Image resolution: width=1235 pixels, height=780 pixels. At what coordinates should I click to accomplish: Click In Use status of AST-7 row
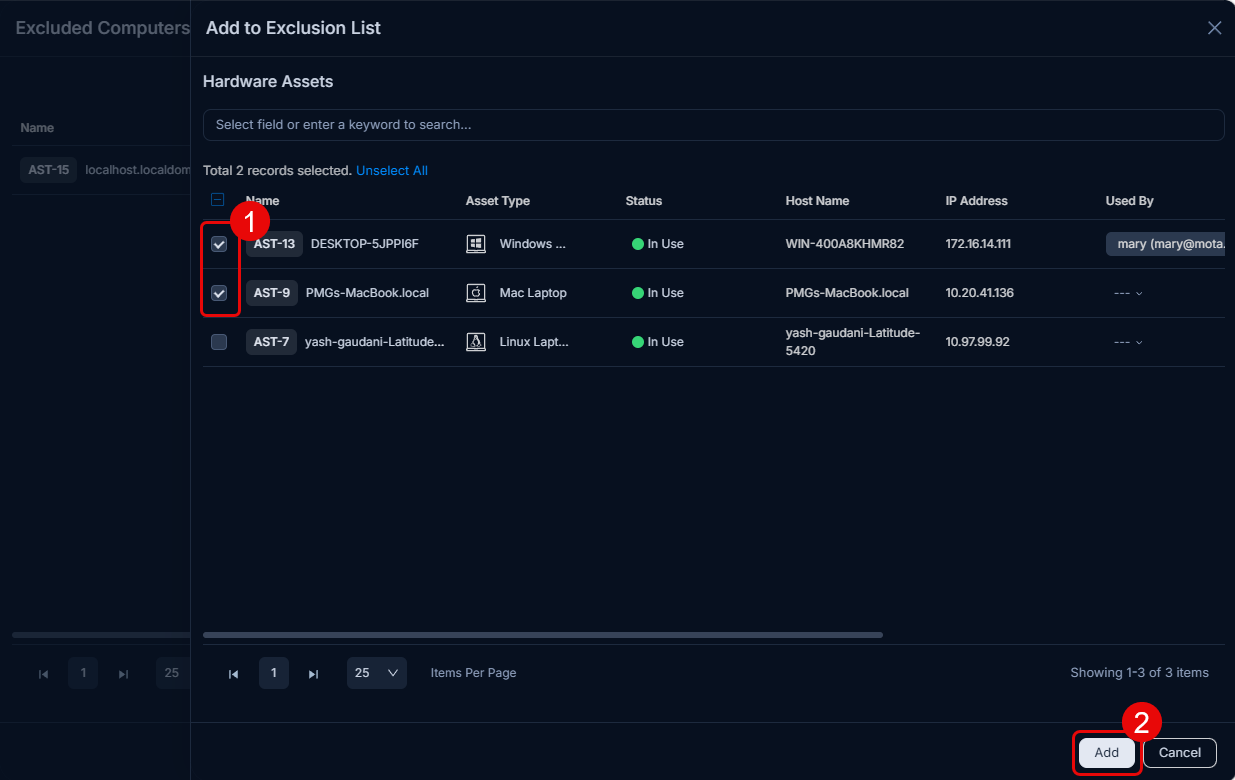[658, 342]
